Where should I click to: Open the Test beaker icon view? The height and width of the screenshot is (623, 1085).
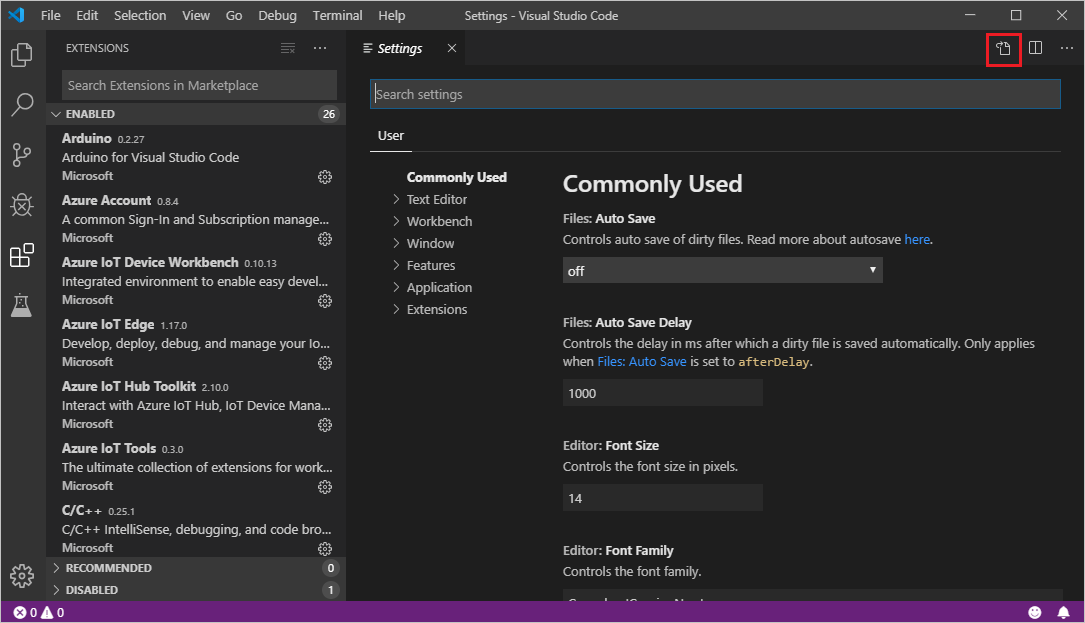pyautogui.click(x=21, y=306)
